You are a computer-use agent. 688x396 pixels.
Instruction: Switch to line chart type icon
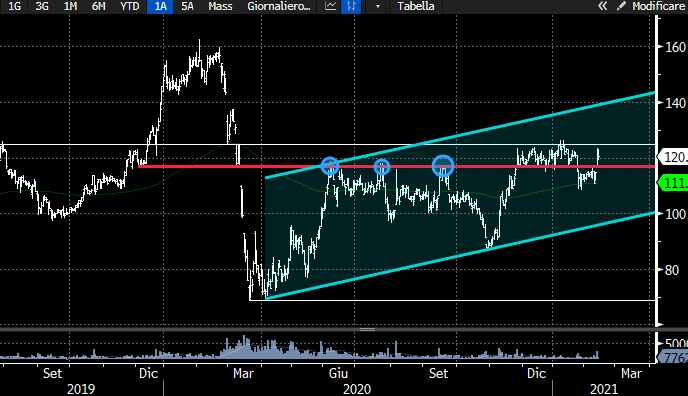330,6
